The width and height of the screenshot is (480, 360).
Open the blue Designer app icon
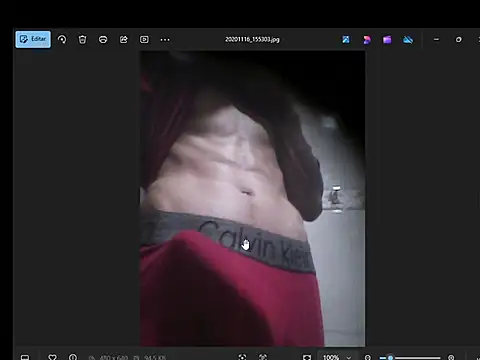coord(346,40)
